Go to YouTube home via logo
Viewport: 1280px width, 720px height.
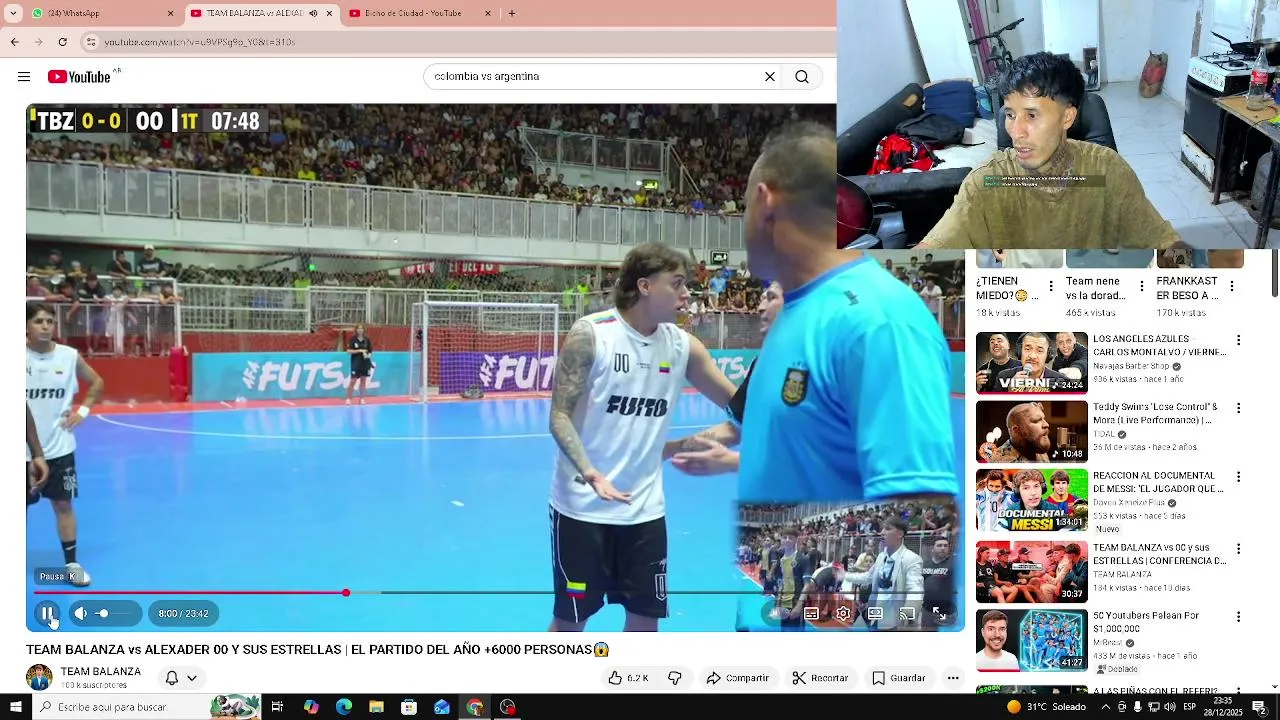[80, 77]
